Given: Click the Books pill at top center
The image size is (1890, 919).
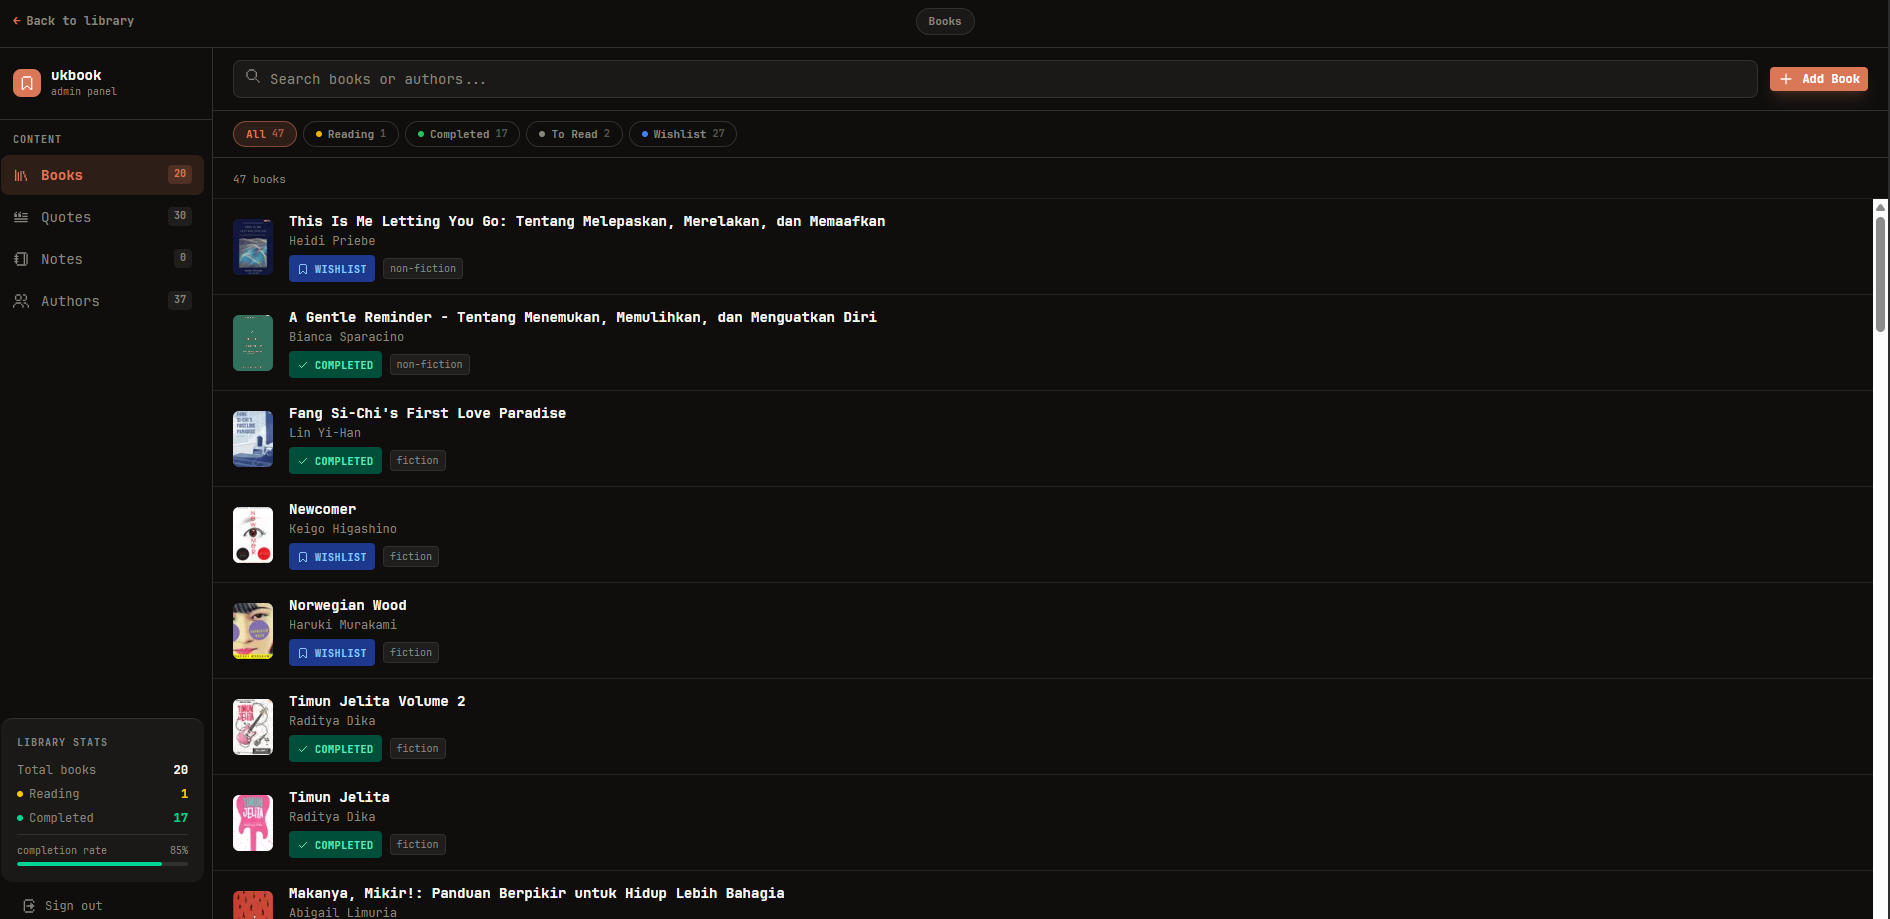Looking at the screenshot, I should [x=945, y=21].
